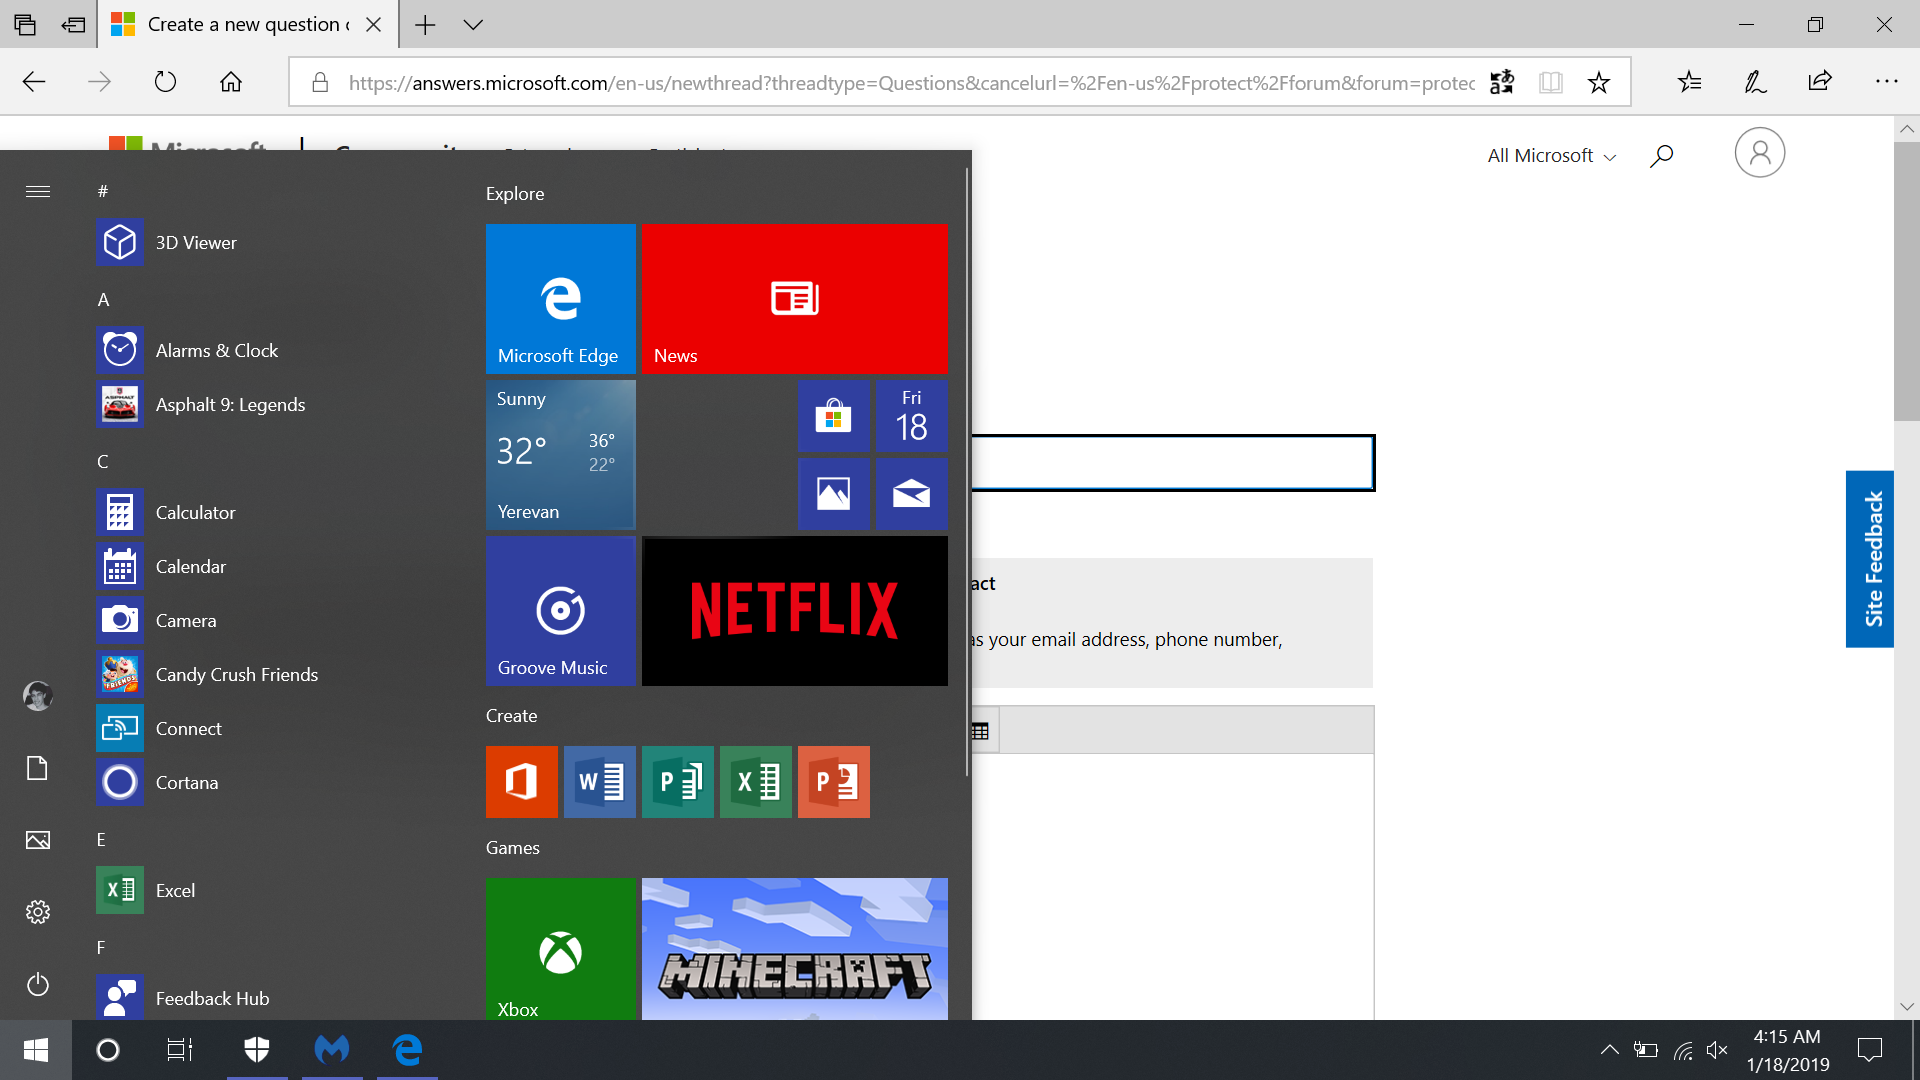1920x1080 pixels.
Task: Open Excel tile in Create group
Action: tap(756, 782)
